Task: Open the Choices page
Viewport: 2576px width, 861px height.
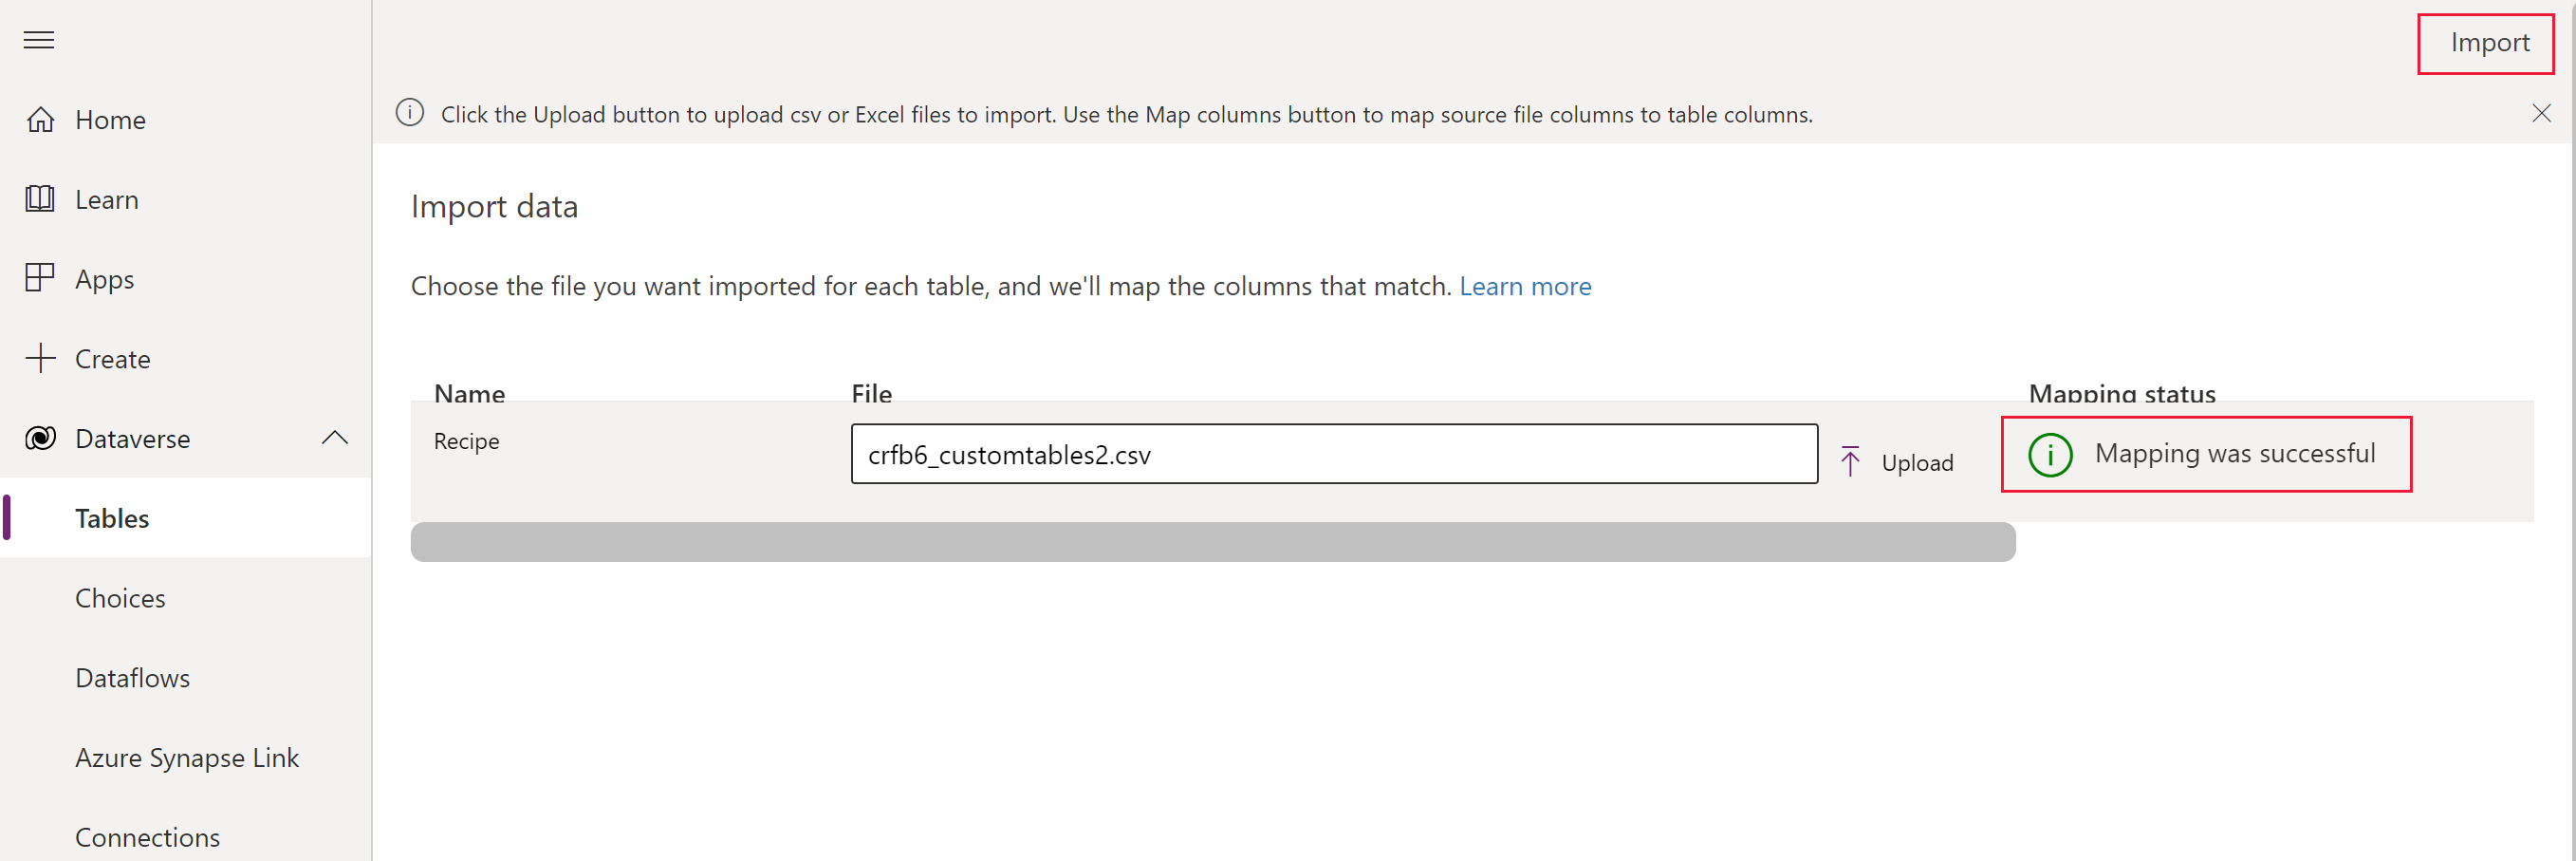Action: tap(119, 598)
